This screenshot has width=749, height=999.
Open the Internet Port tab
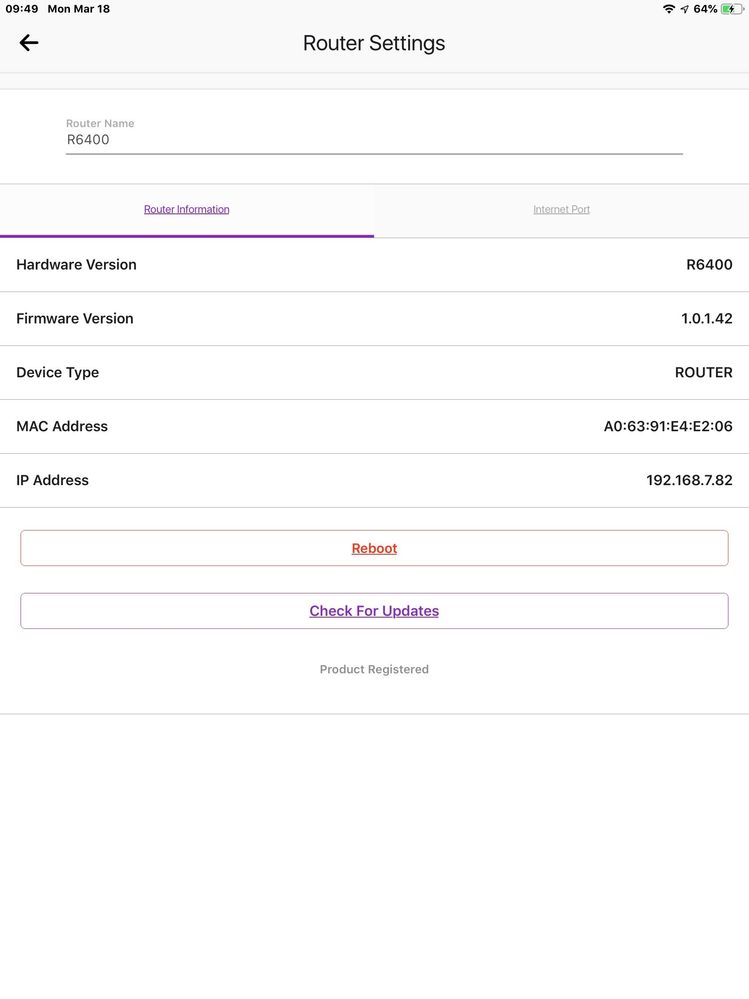[x=561, y=210]
